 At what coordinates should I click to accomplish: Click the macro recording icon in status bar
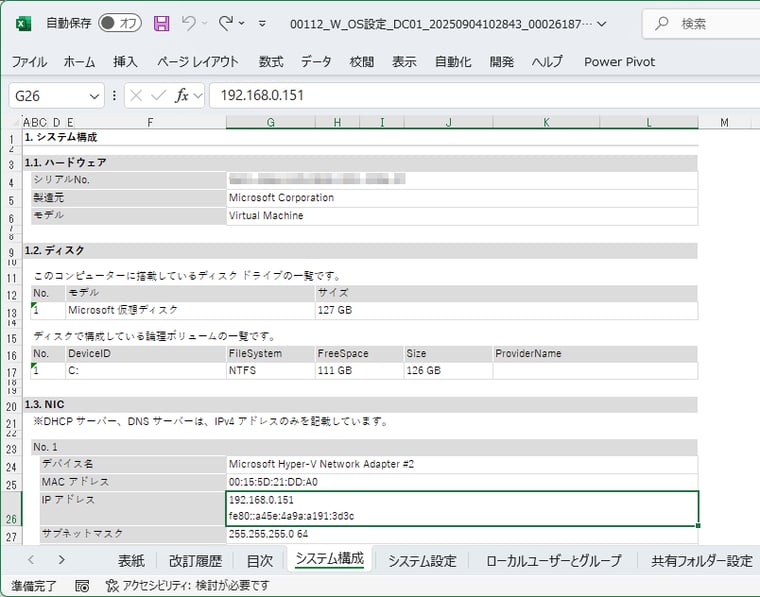[82, 585]
